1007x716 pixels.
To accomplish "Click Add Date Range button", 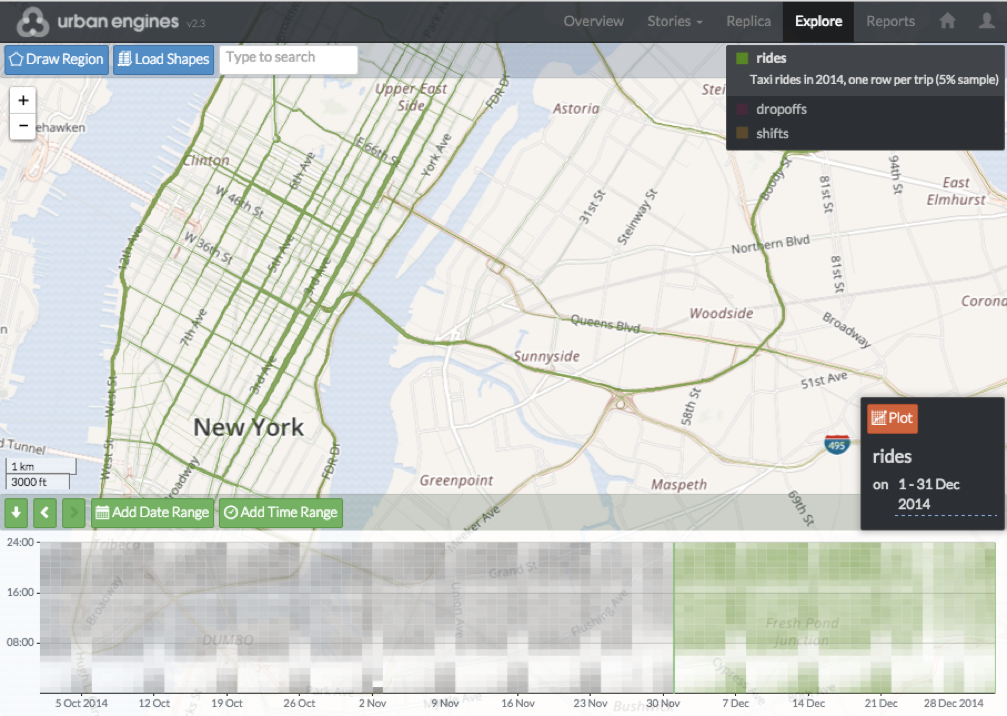I will coord(153,513).
